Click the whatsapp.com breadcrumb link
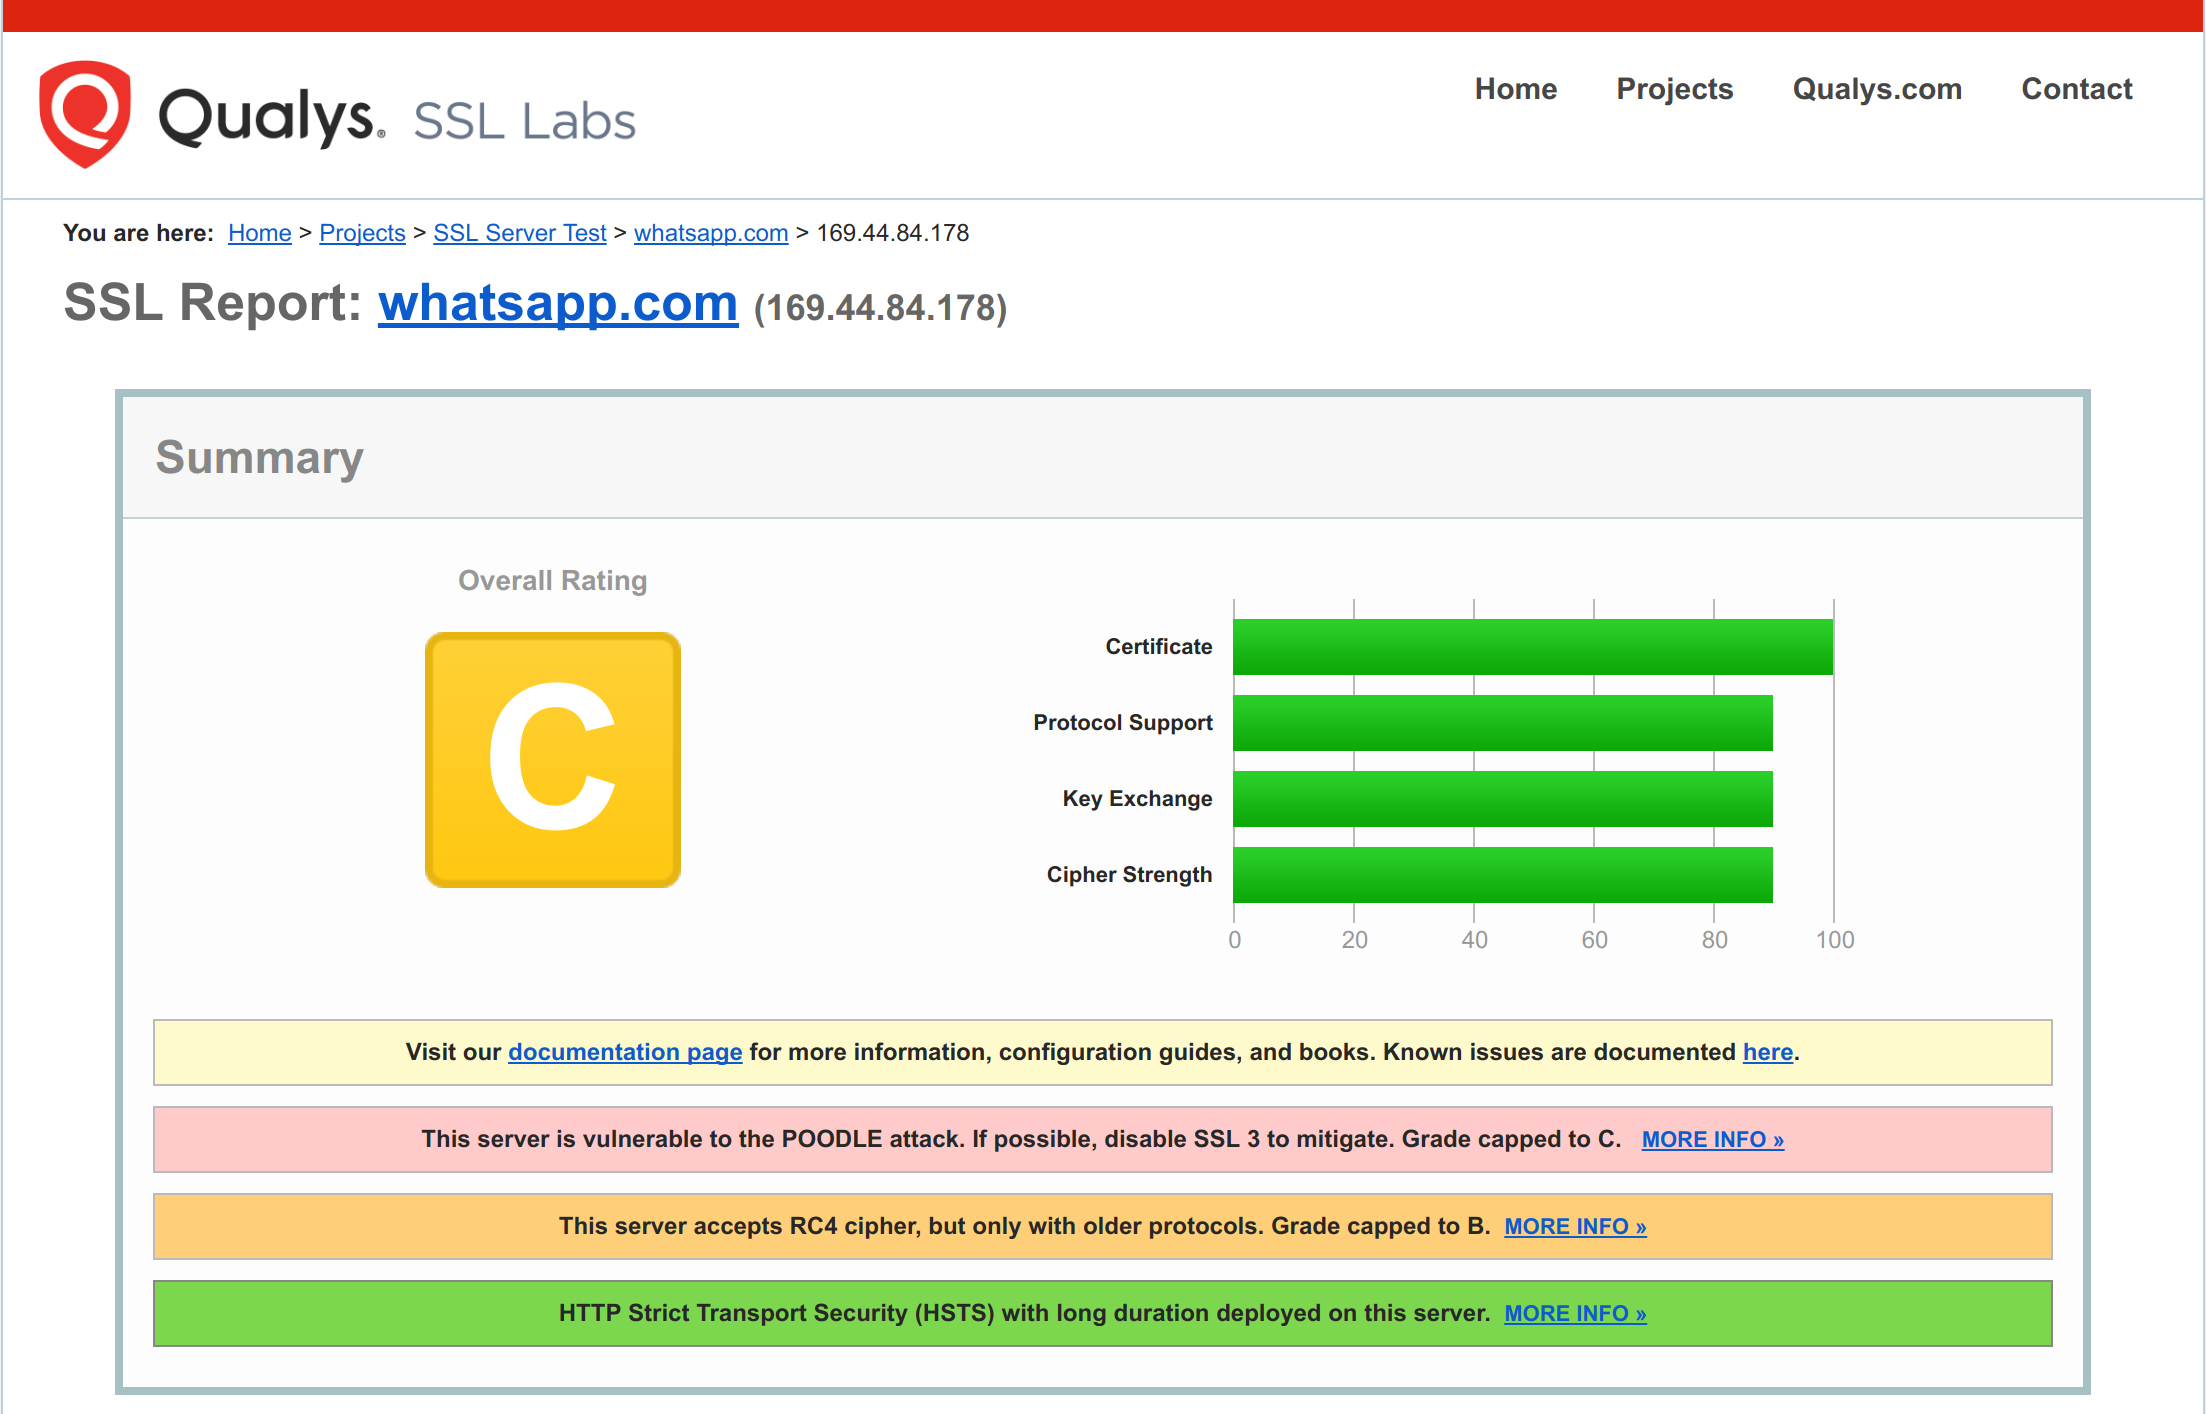Screen dimensions: 2206x1414 (x=710, y=233)
